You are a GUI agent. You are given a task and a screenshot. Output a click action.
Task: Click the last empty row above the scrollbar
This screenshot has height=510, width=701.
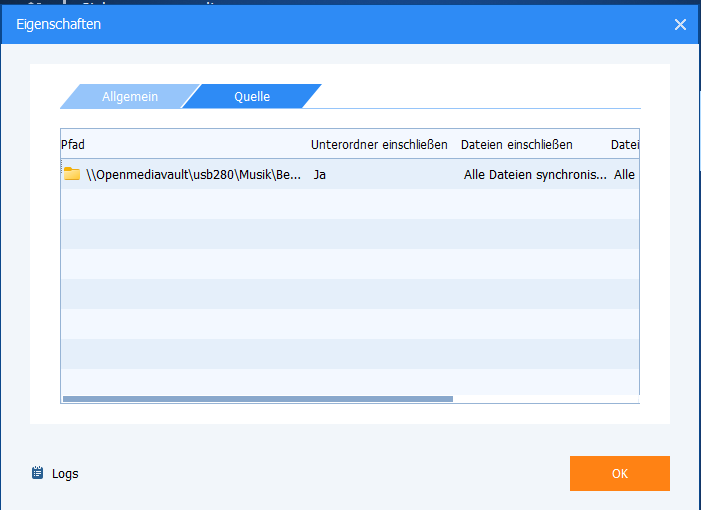click(350, 383)
